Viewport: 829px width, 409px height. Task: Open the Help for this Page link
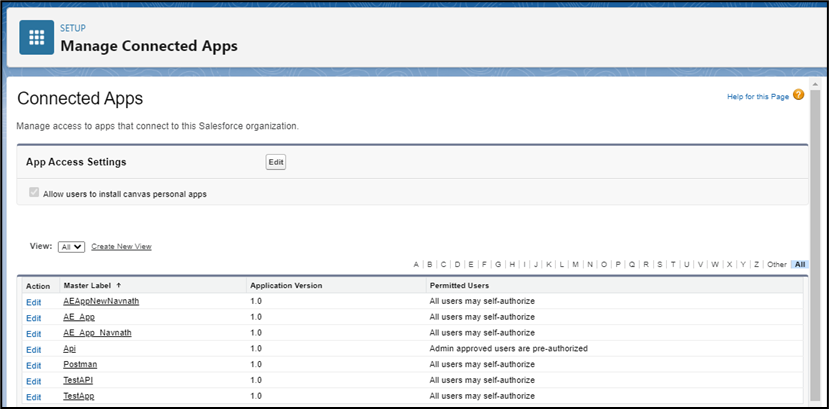click(757, 97)
